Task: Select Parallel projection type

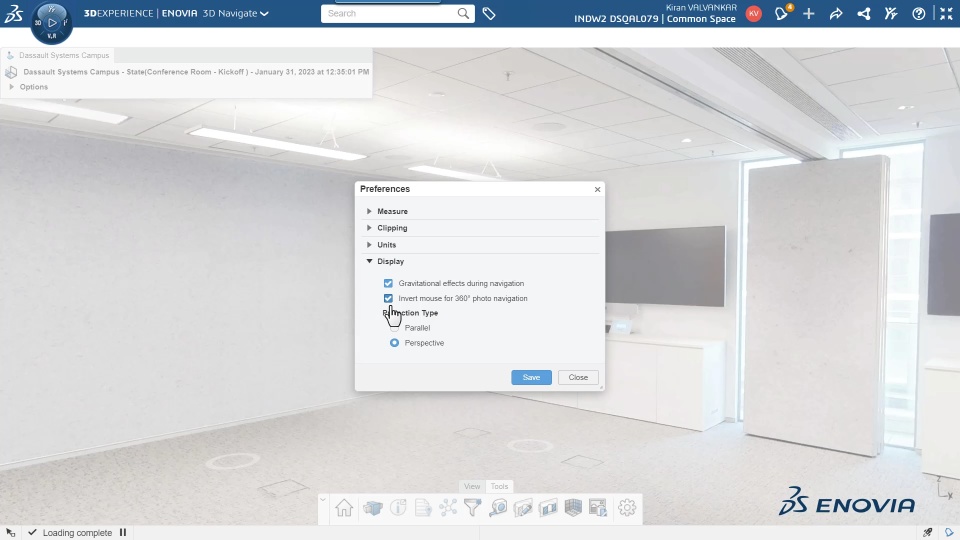Action: point(394,328)
